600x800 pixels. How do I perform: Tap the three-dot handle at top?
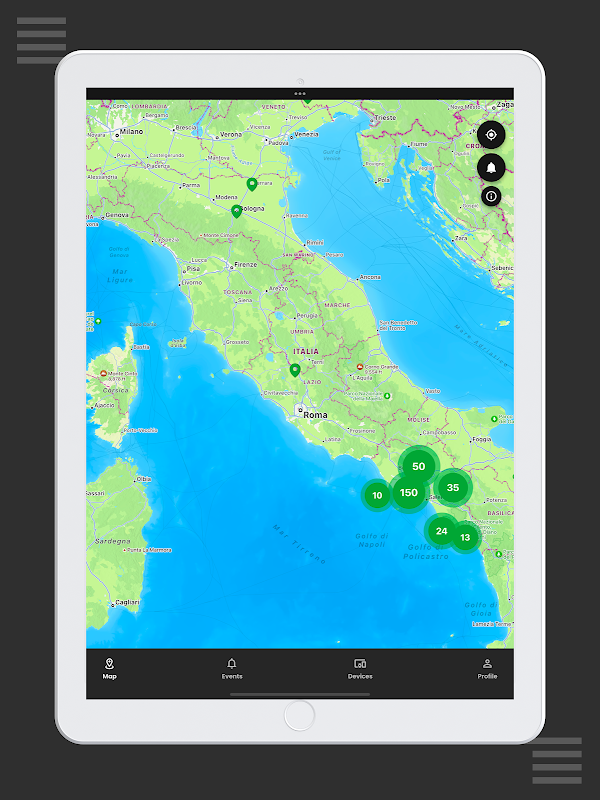point(300,94)
